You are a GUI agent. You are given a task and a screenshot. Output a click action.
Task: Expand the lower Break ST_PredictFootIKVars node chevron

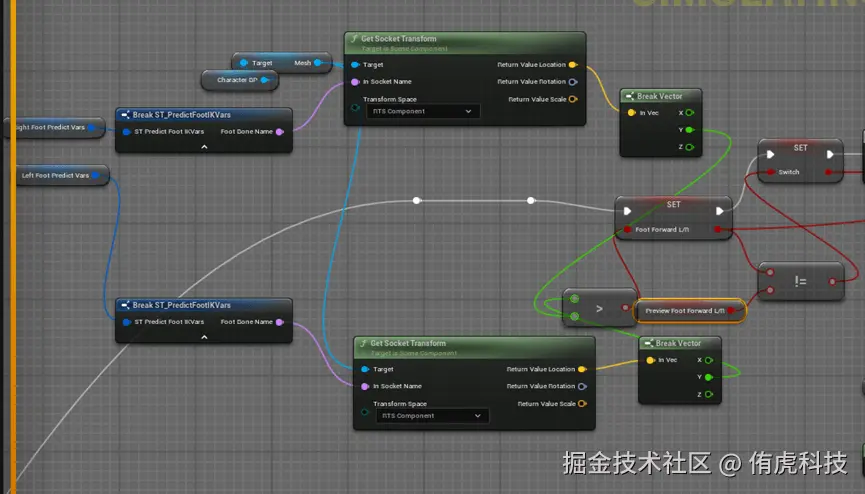click(x=204, y=337)
